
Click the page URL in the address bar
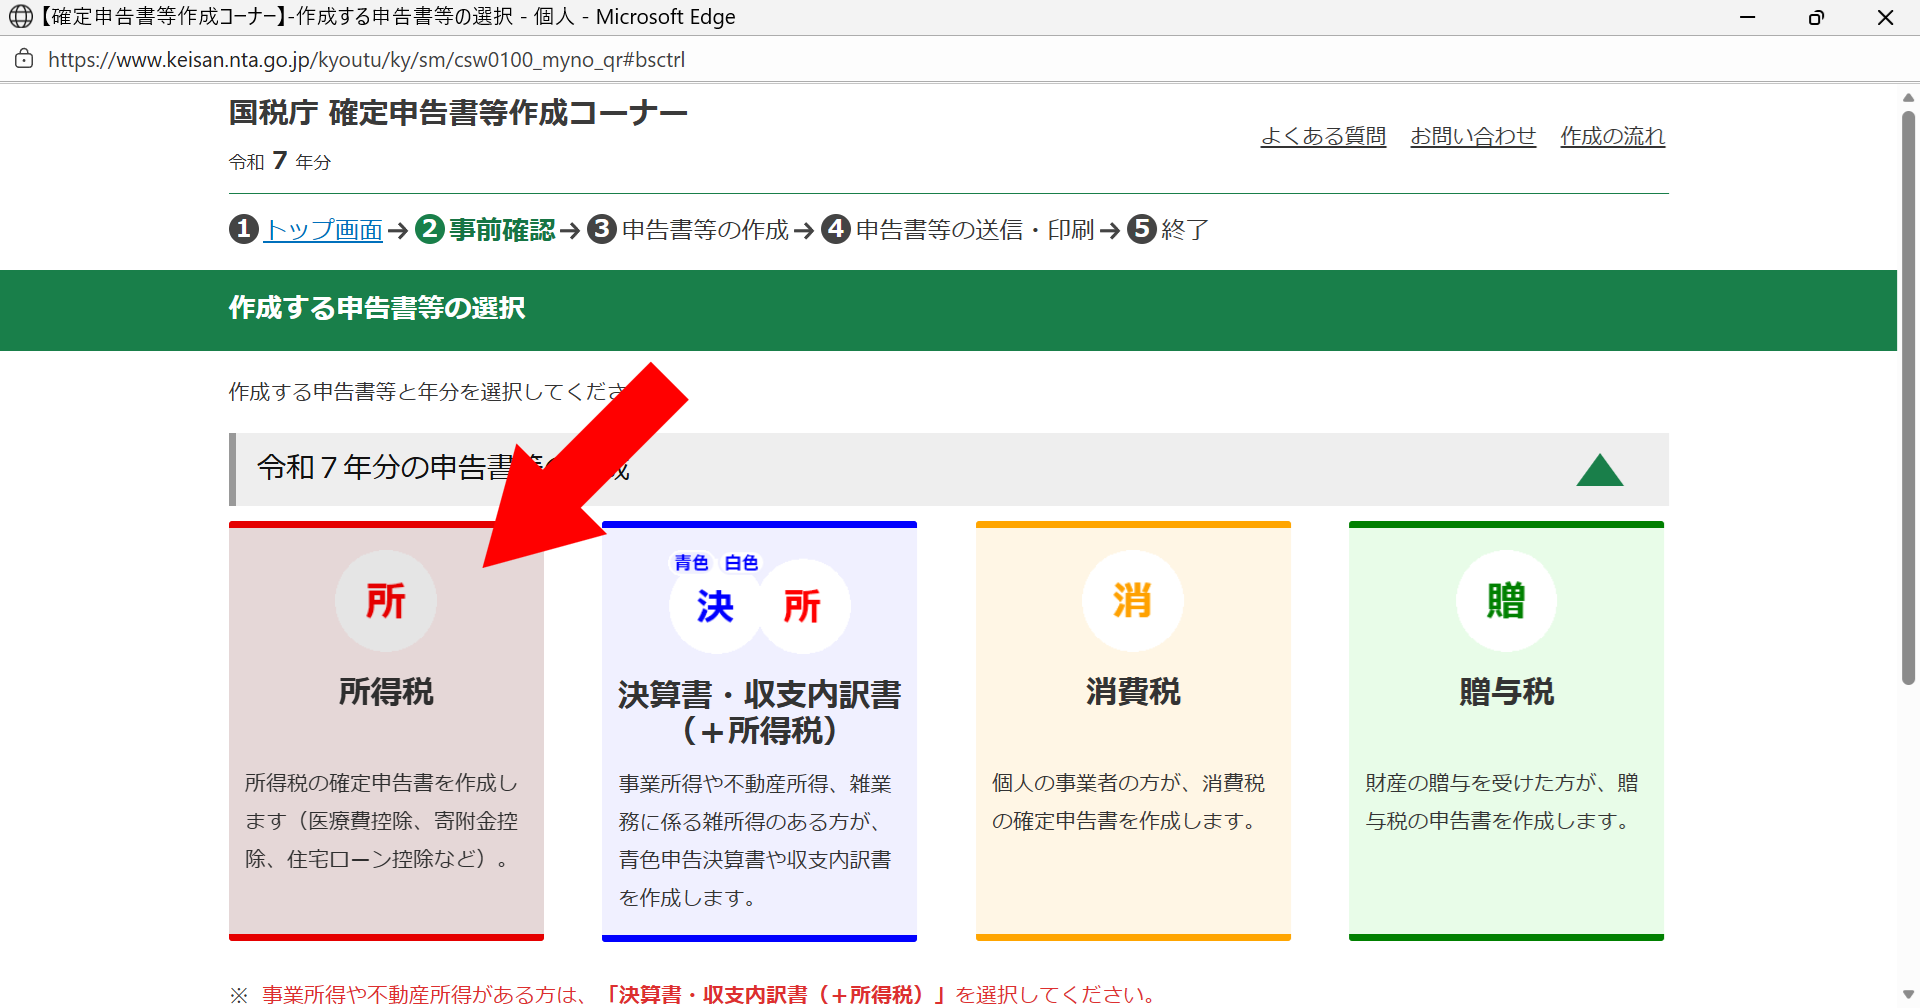[x=366, y=60]
